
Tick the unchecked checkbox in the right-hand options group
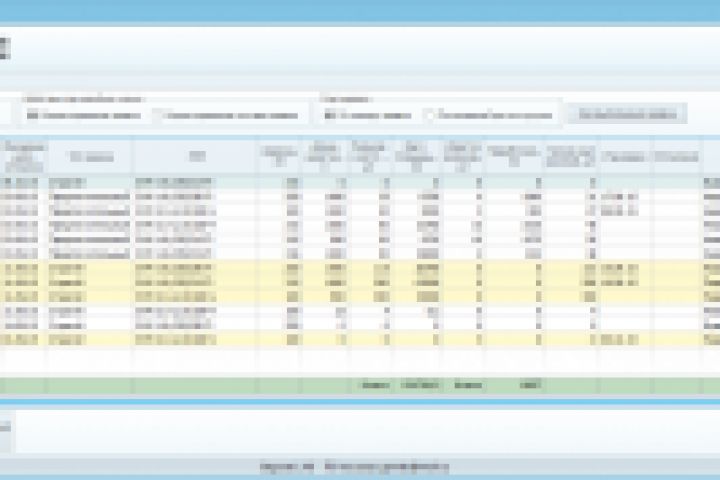tap(429, 115)
